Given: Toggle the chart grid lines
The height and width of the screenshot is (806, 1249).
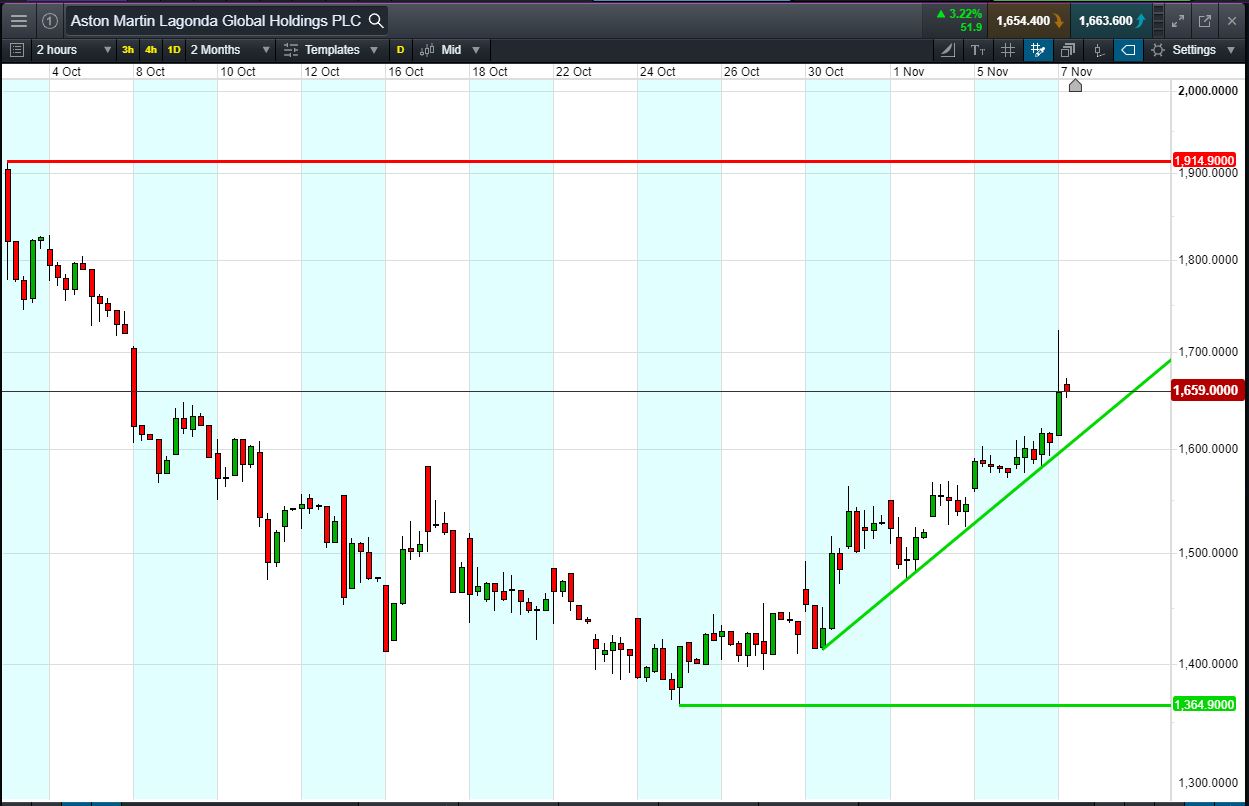Looking at the screenshot, I should coord(1007,49).
